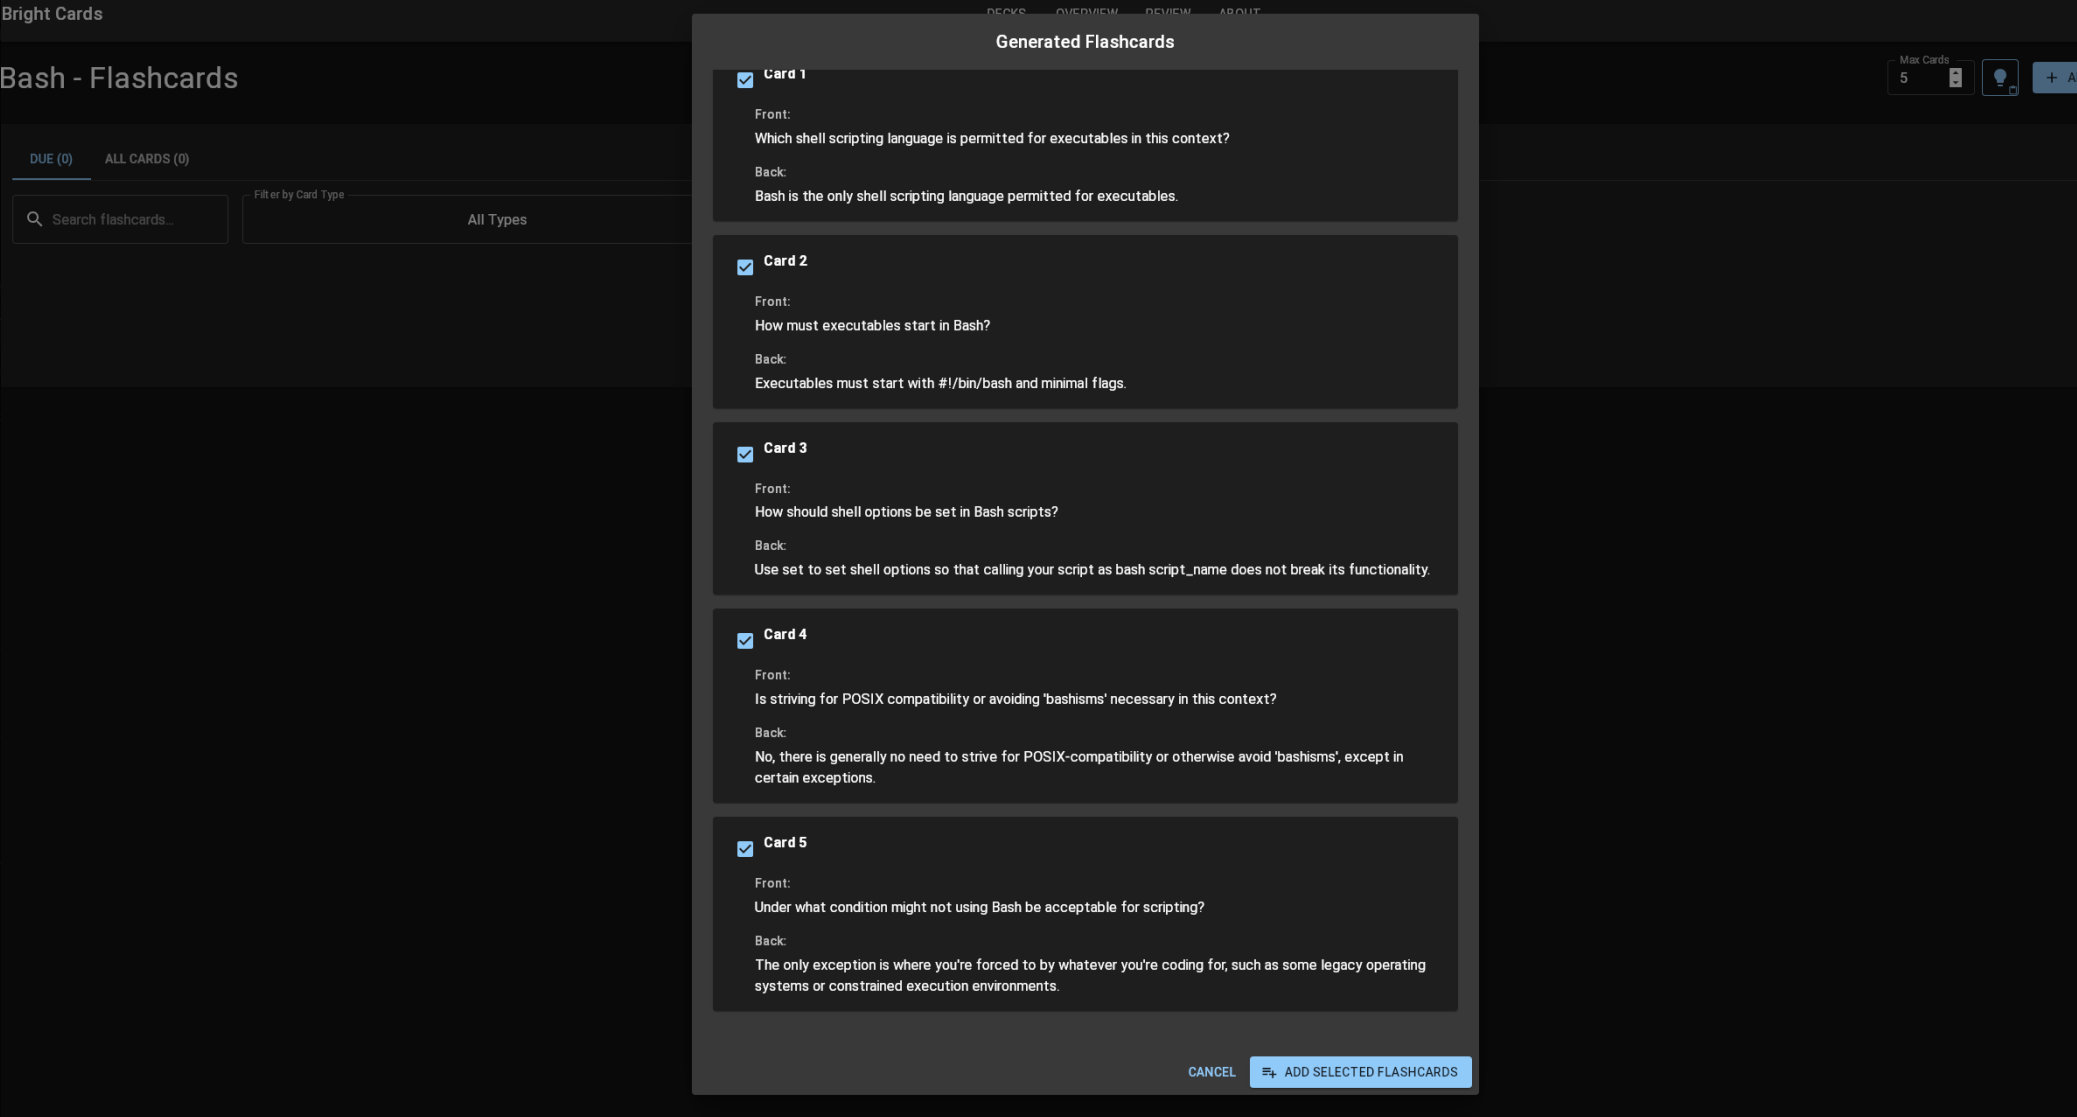Click the 'Use set to set shell options' answer
Image resolution: width=2077 pixels, height=1117 pixels.
click(1092, 570)
